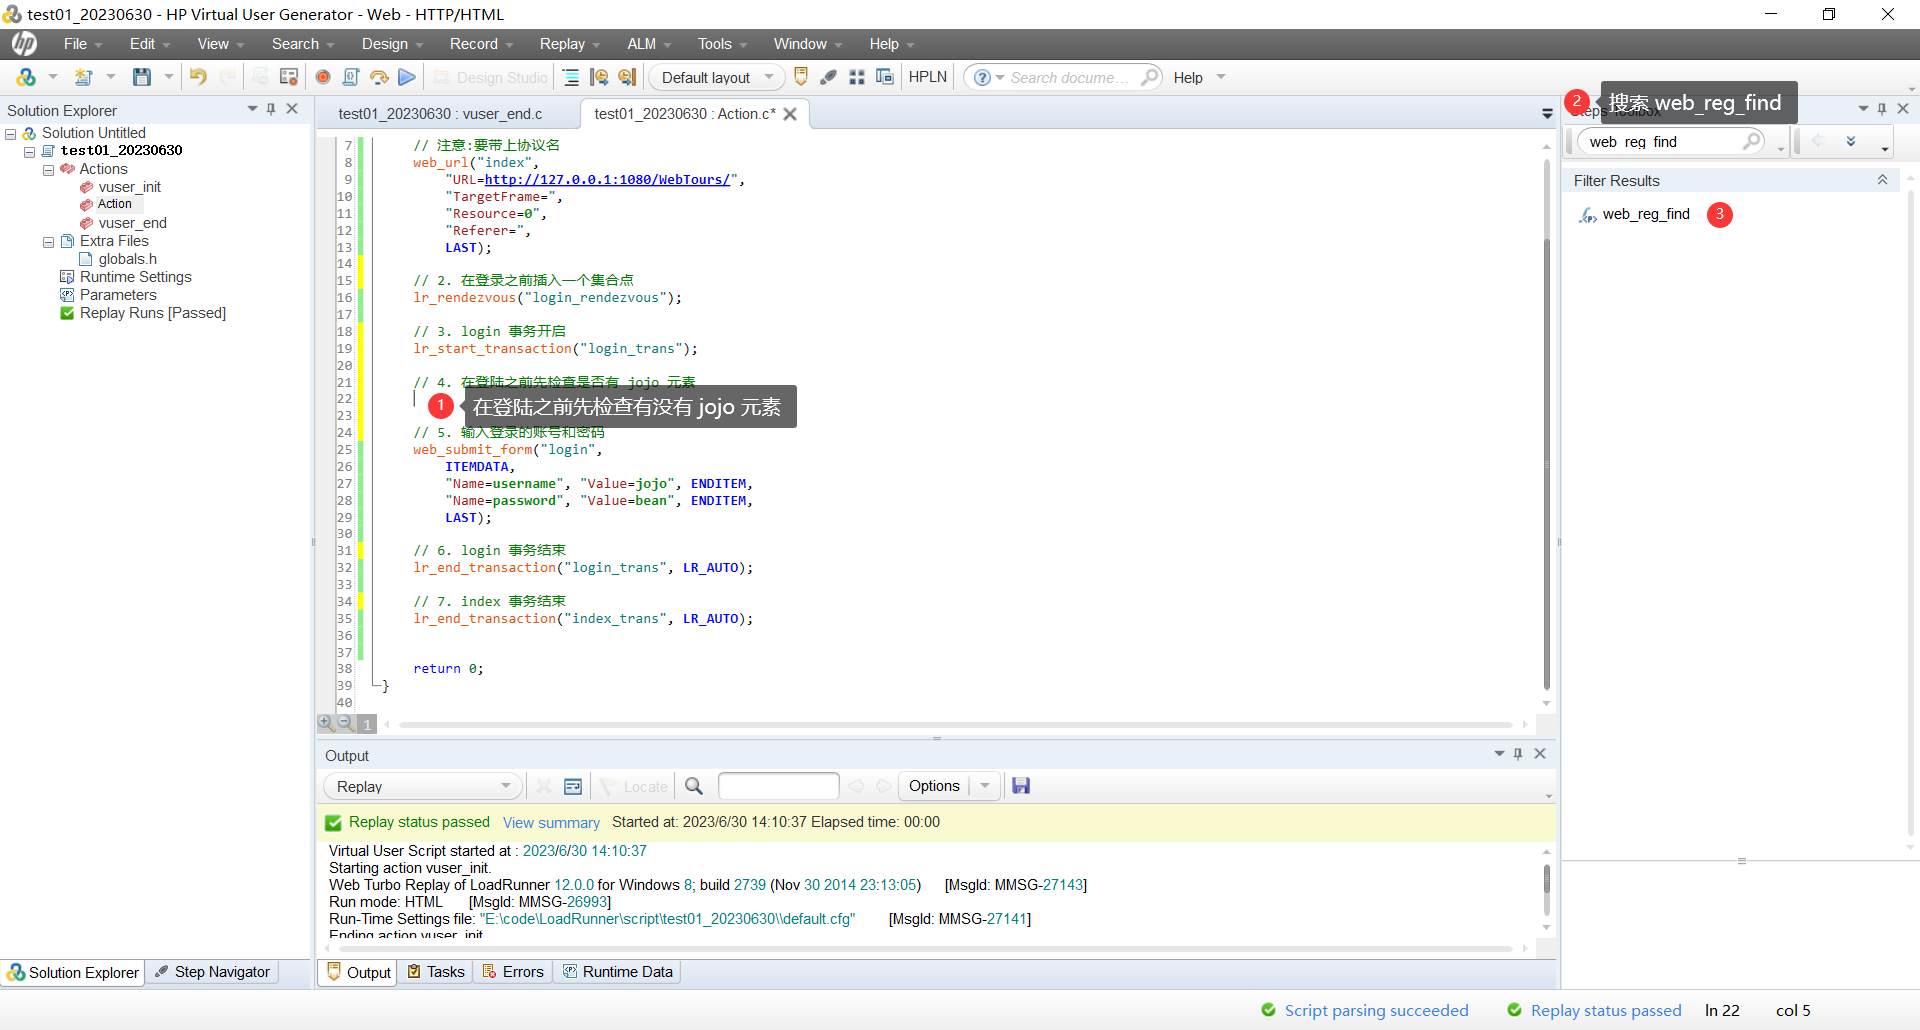Select globals.h in Solution Explorer
Screen dimensions: 1920x1030
[127, 259]
